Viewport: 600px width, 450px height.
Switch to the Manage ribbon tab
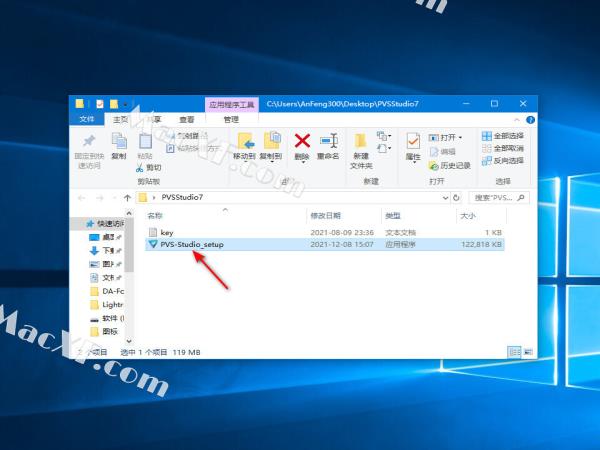(x=231, y=119)
